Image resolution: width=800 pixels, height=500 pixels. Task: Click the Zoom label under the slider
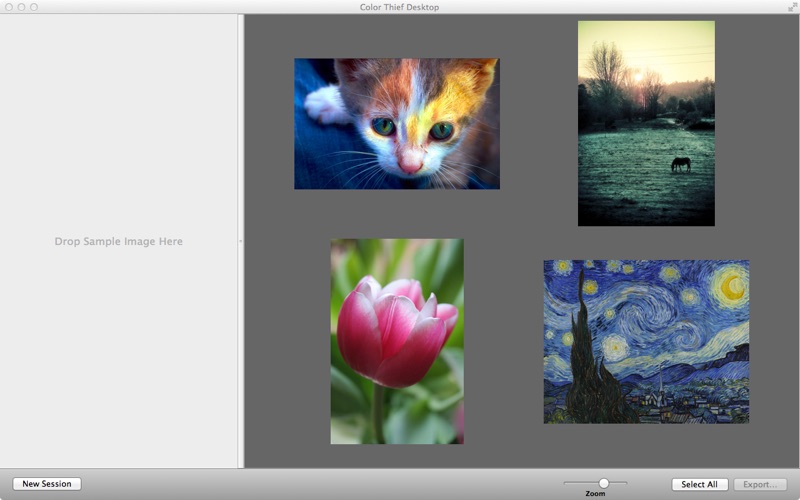(x=595, y=494)
